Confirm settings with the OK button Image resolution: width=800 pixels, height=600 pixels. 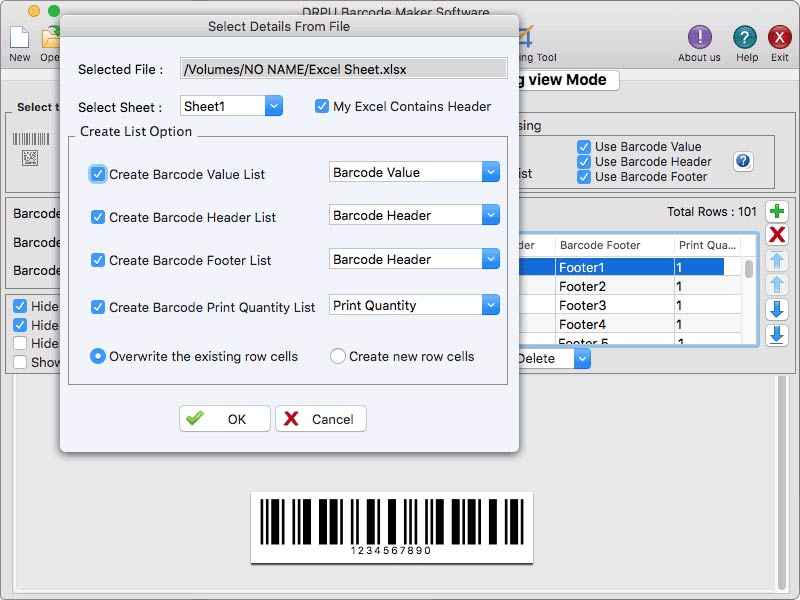point(224,418)
